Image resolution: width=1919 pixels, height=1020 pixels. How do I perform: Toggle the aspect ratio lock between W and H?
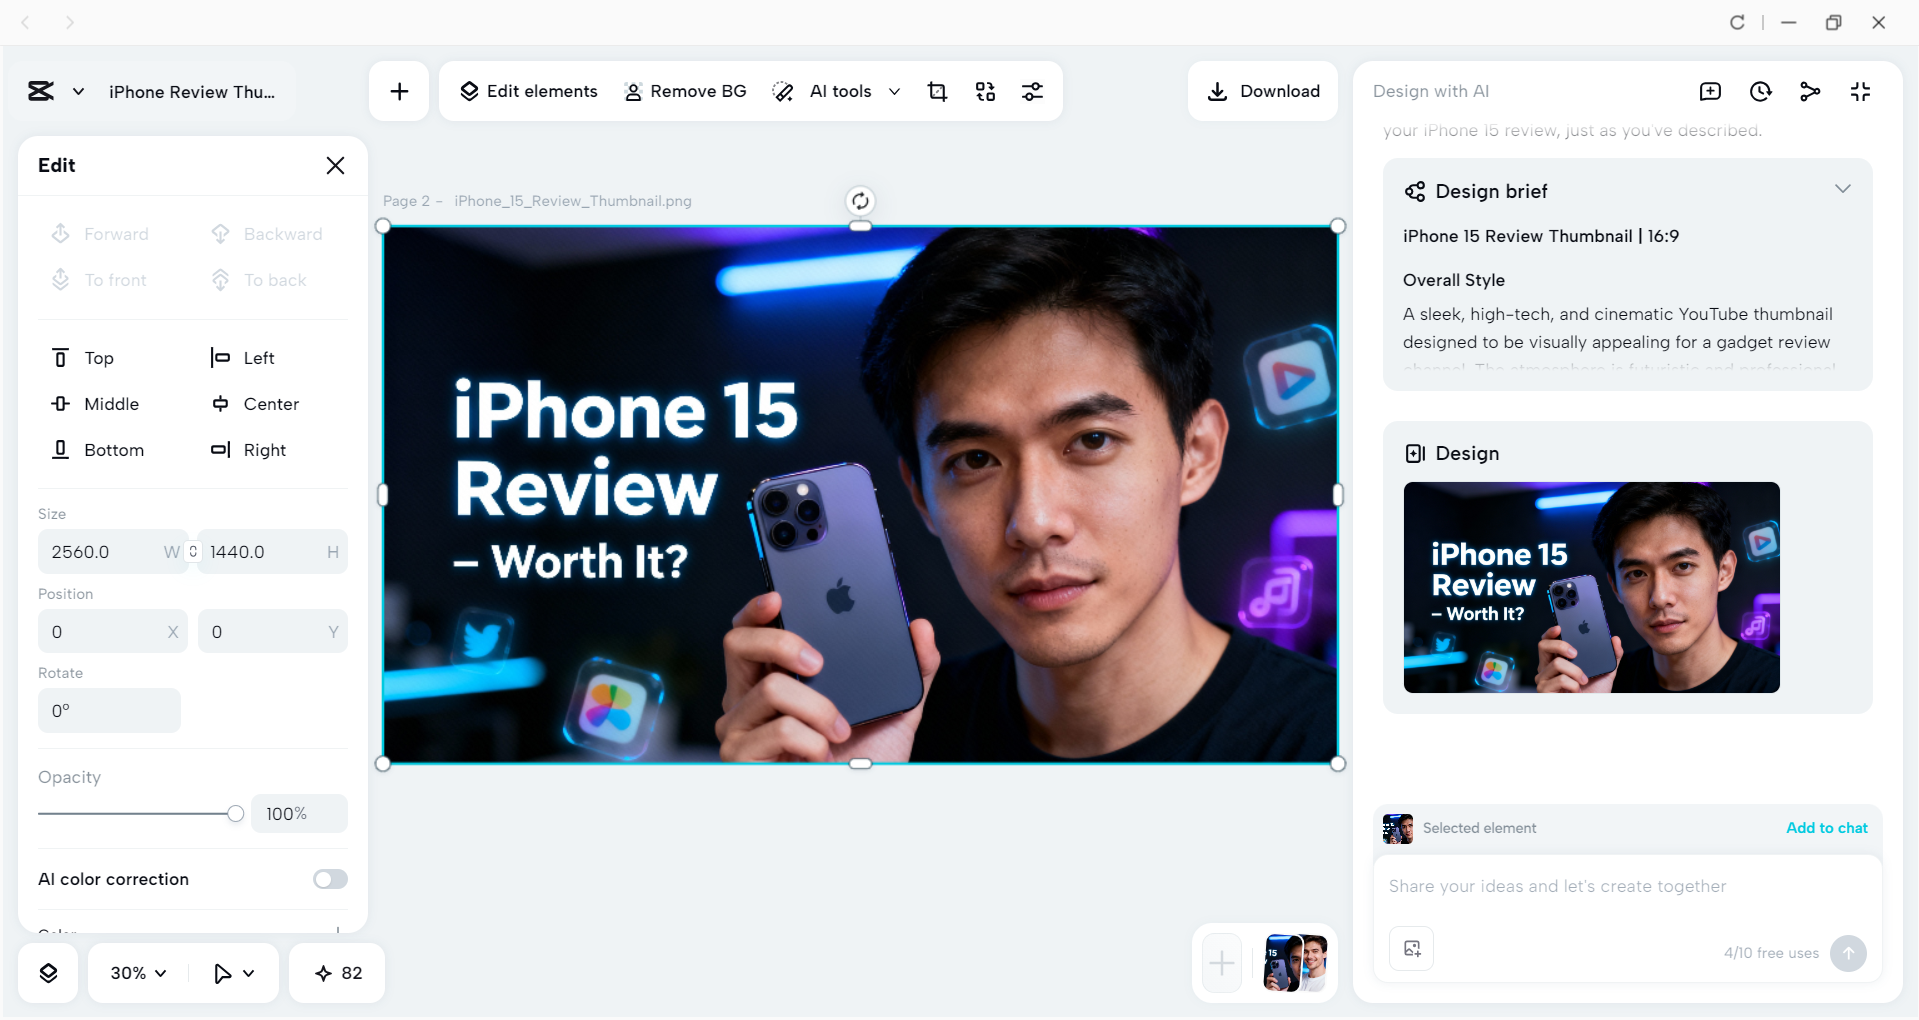click(x=193, y=551)
